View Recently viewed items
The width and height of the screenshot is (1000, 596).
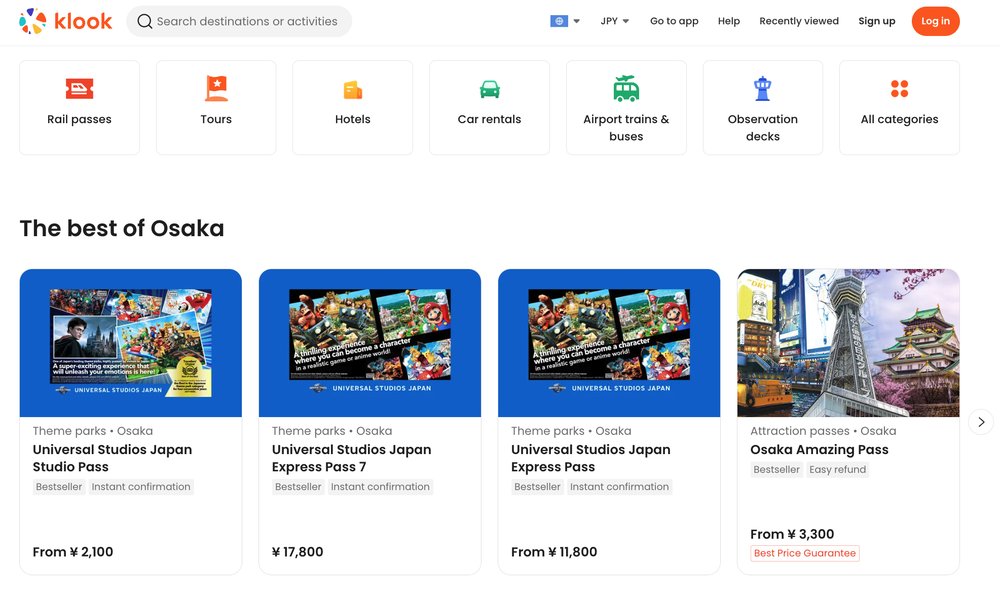(x=798, y=20)
